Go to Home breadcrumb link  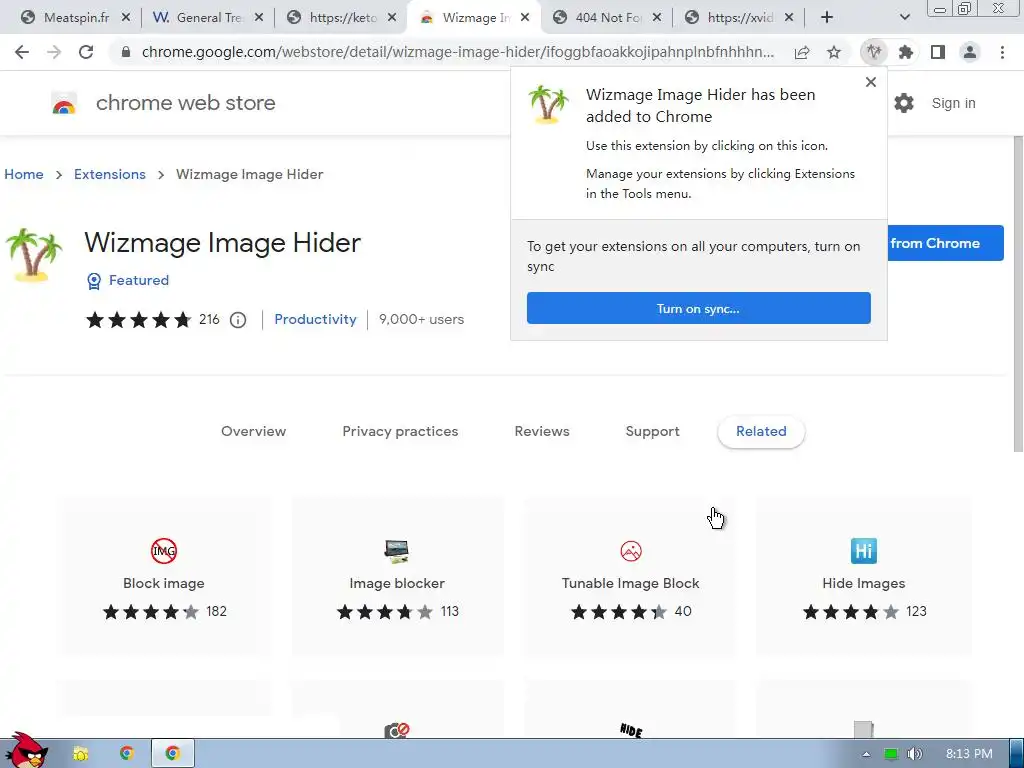coord(24,174)
